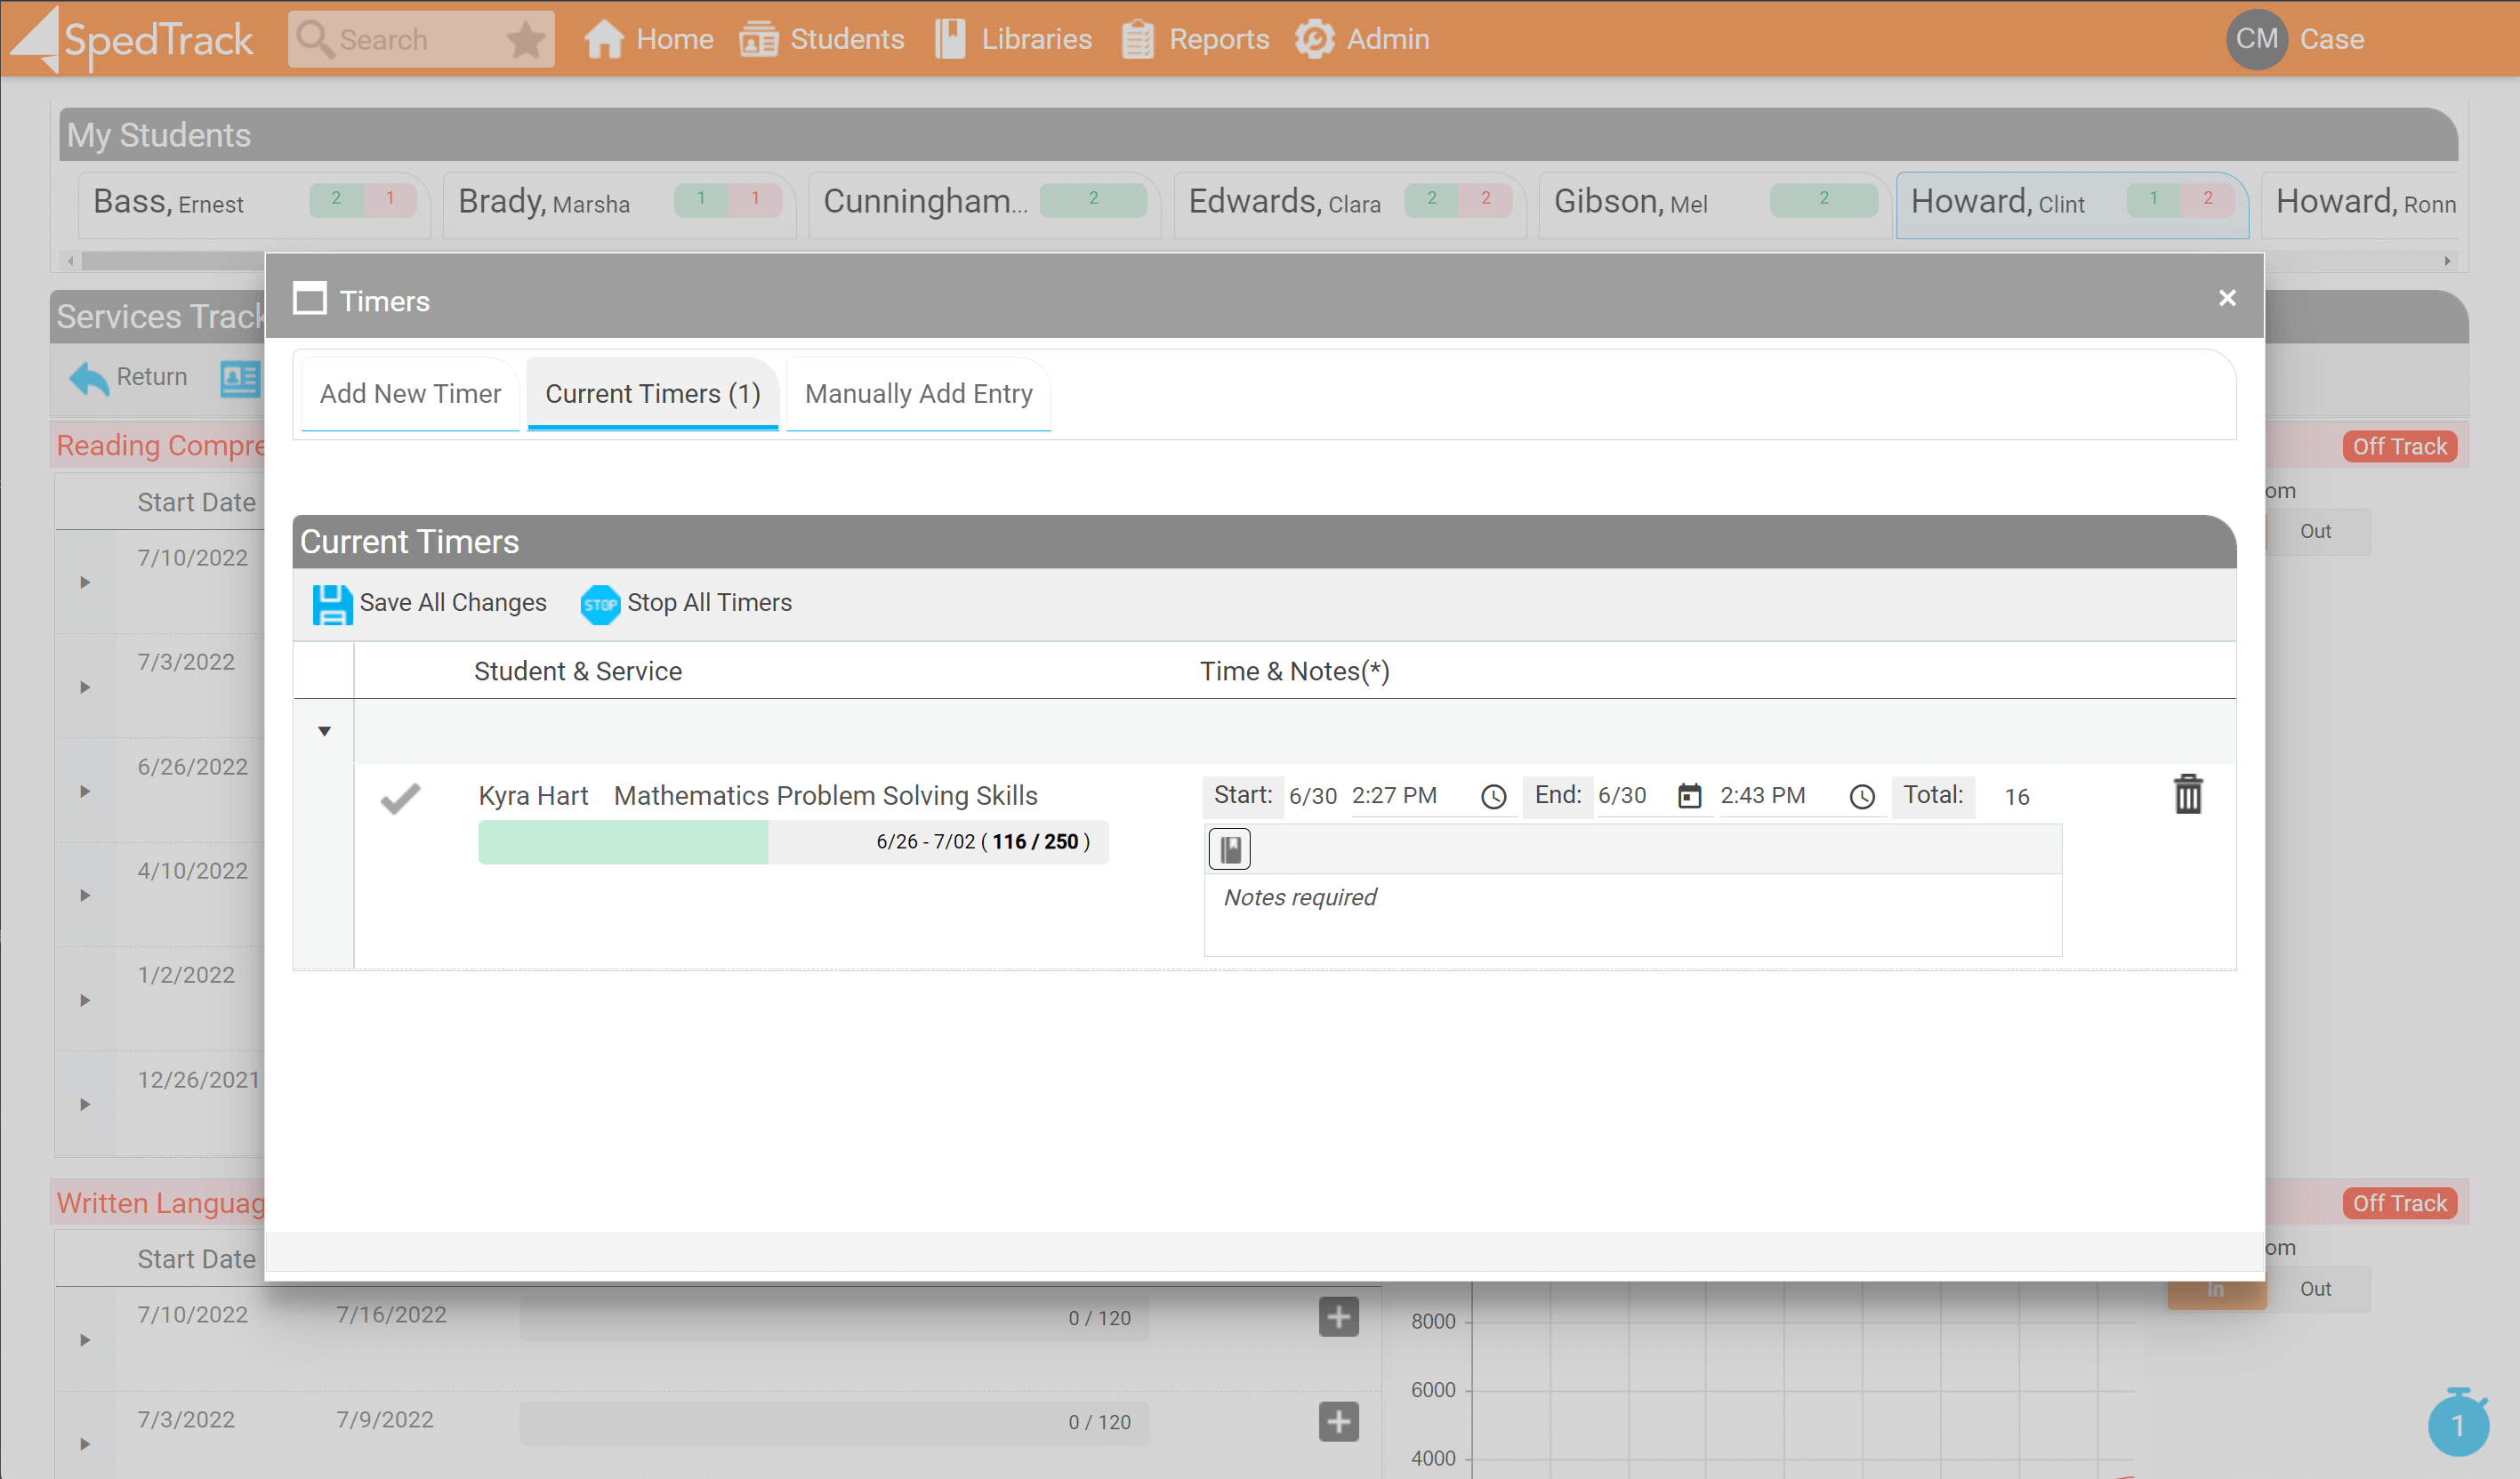This screenshot has width=2520, height=1479.
Task: Click the notes library book icon
Action: coord(1230,849)
